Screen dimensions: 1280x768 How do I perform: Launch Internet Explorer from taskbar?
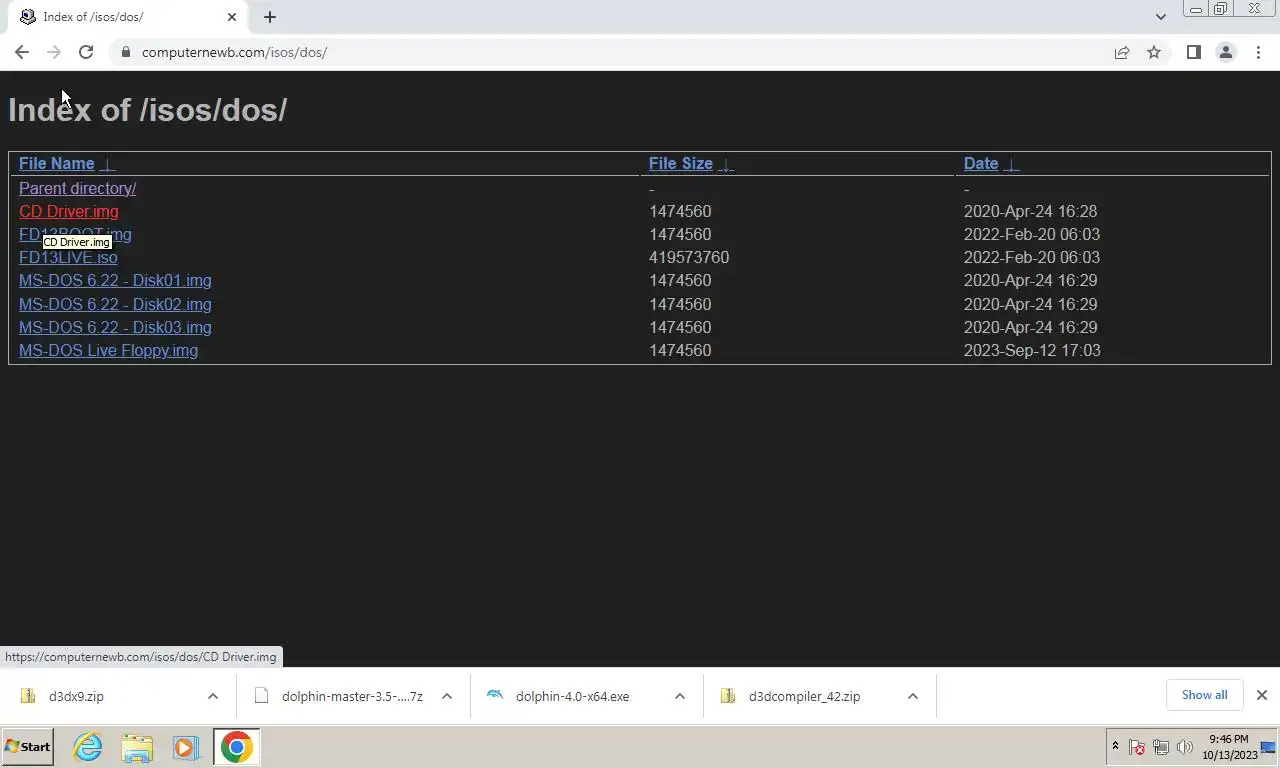click(x=88, y=747)
